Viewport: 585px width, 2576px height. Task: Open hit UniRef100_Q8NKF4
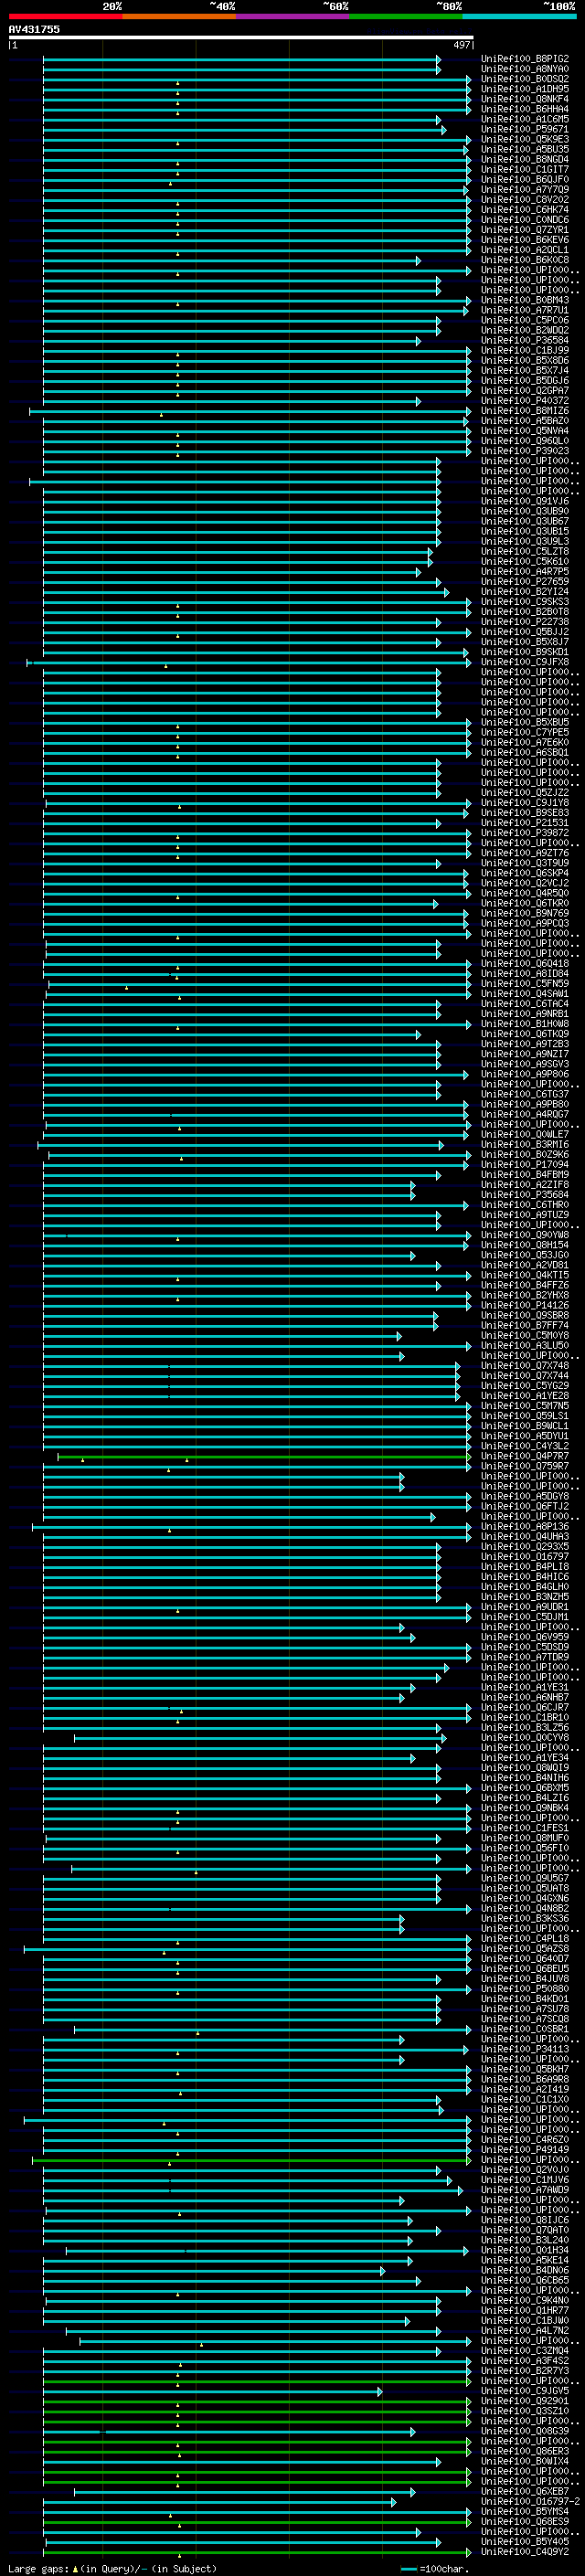click(525, 99)
